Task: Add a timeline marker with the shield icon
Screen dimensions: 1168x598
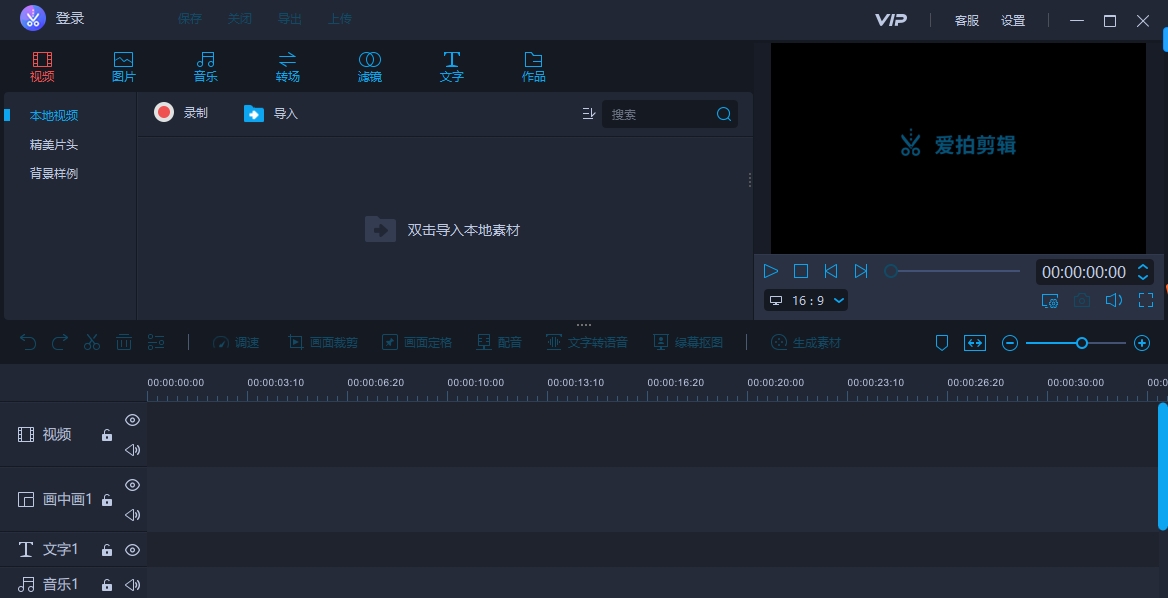Action: (942, 343)
